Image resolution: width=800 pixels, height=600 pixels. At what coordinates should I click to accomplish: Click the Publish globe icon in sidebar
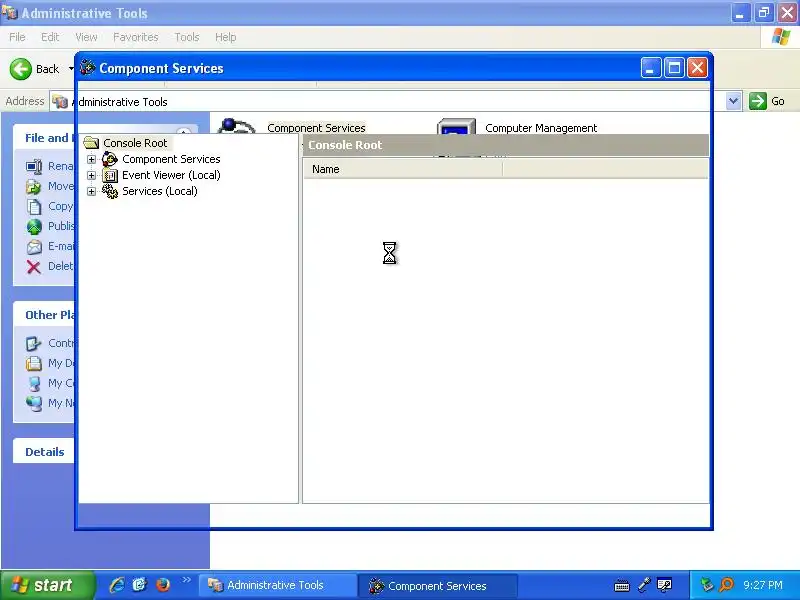34,227
